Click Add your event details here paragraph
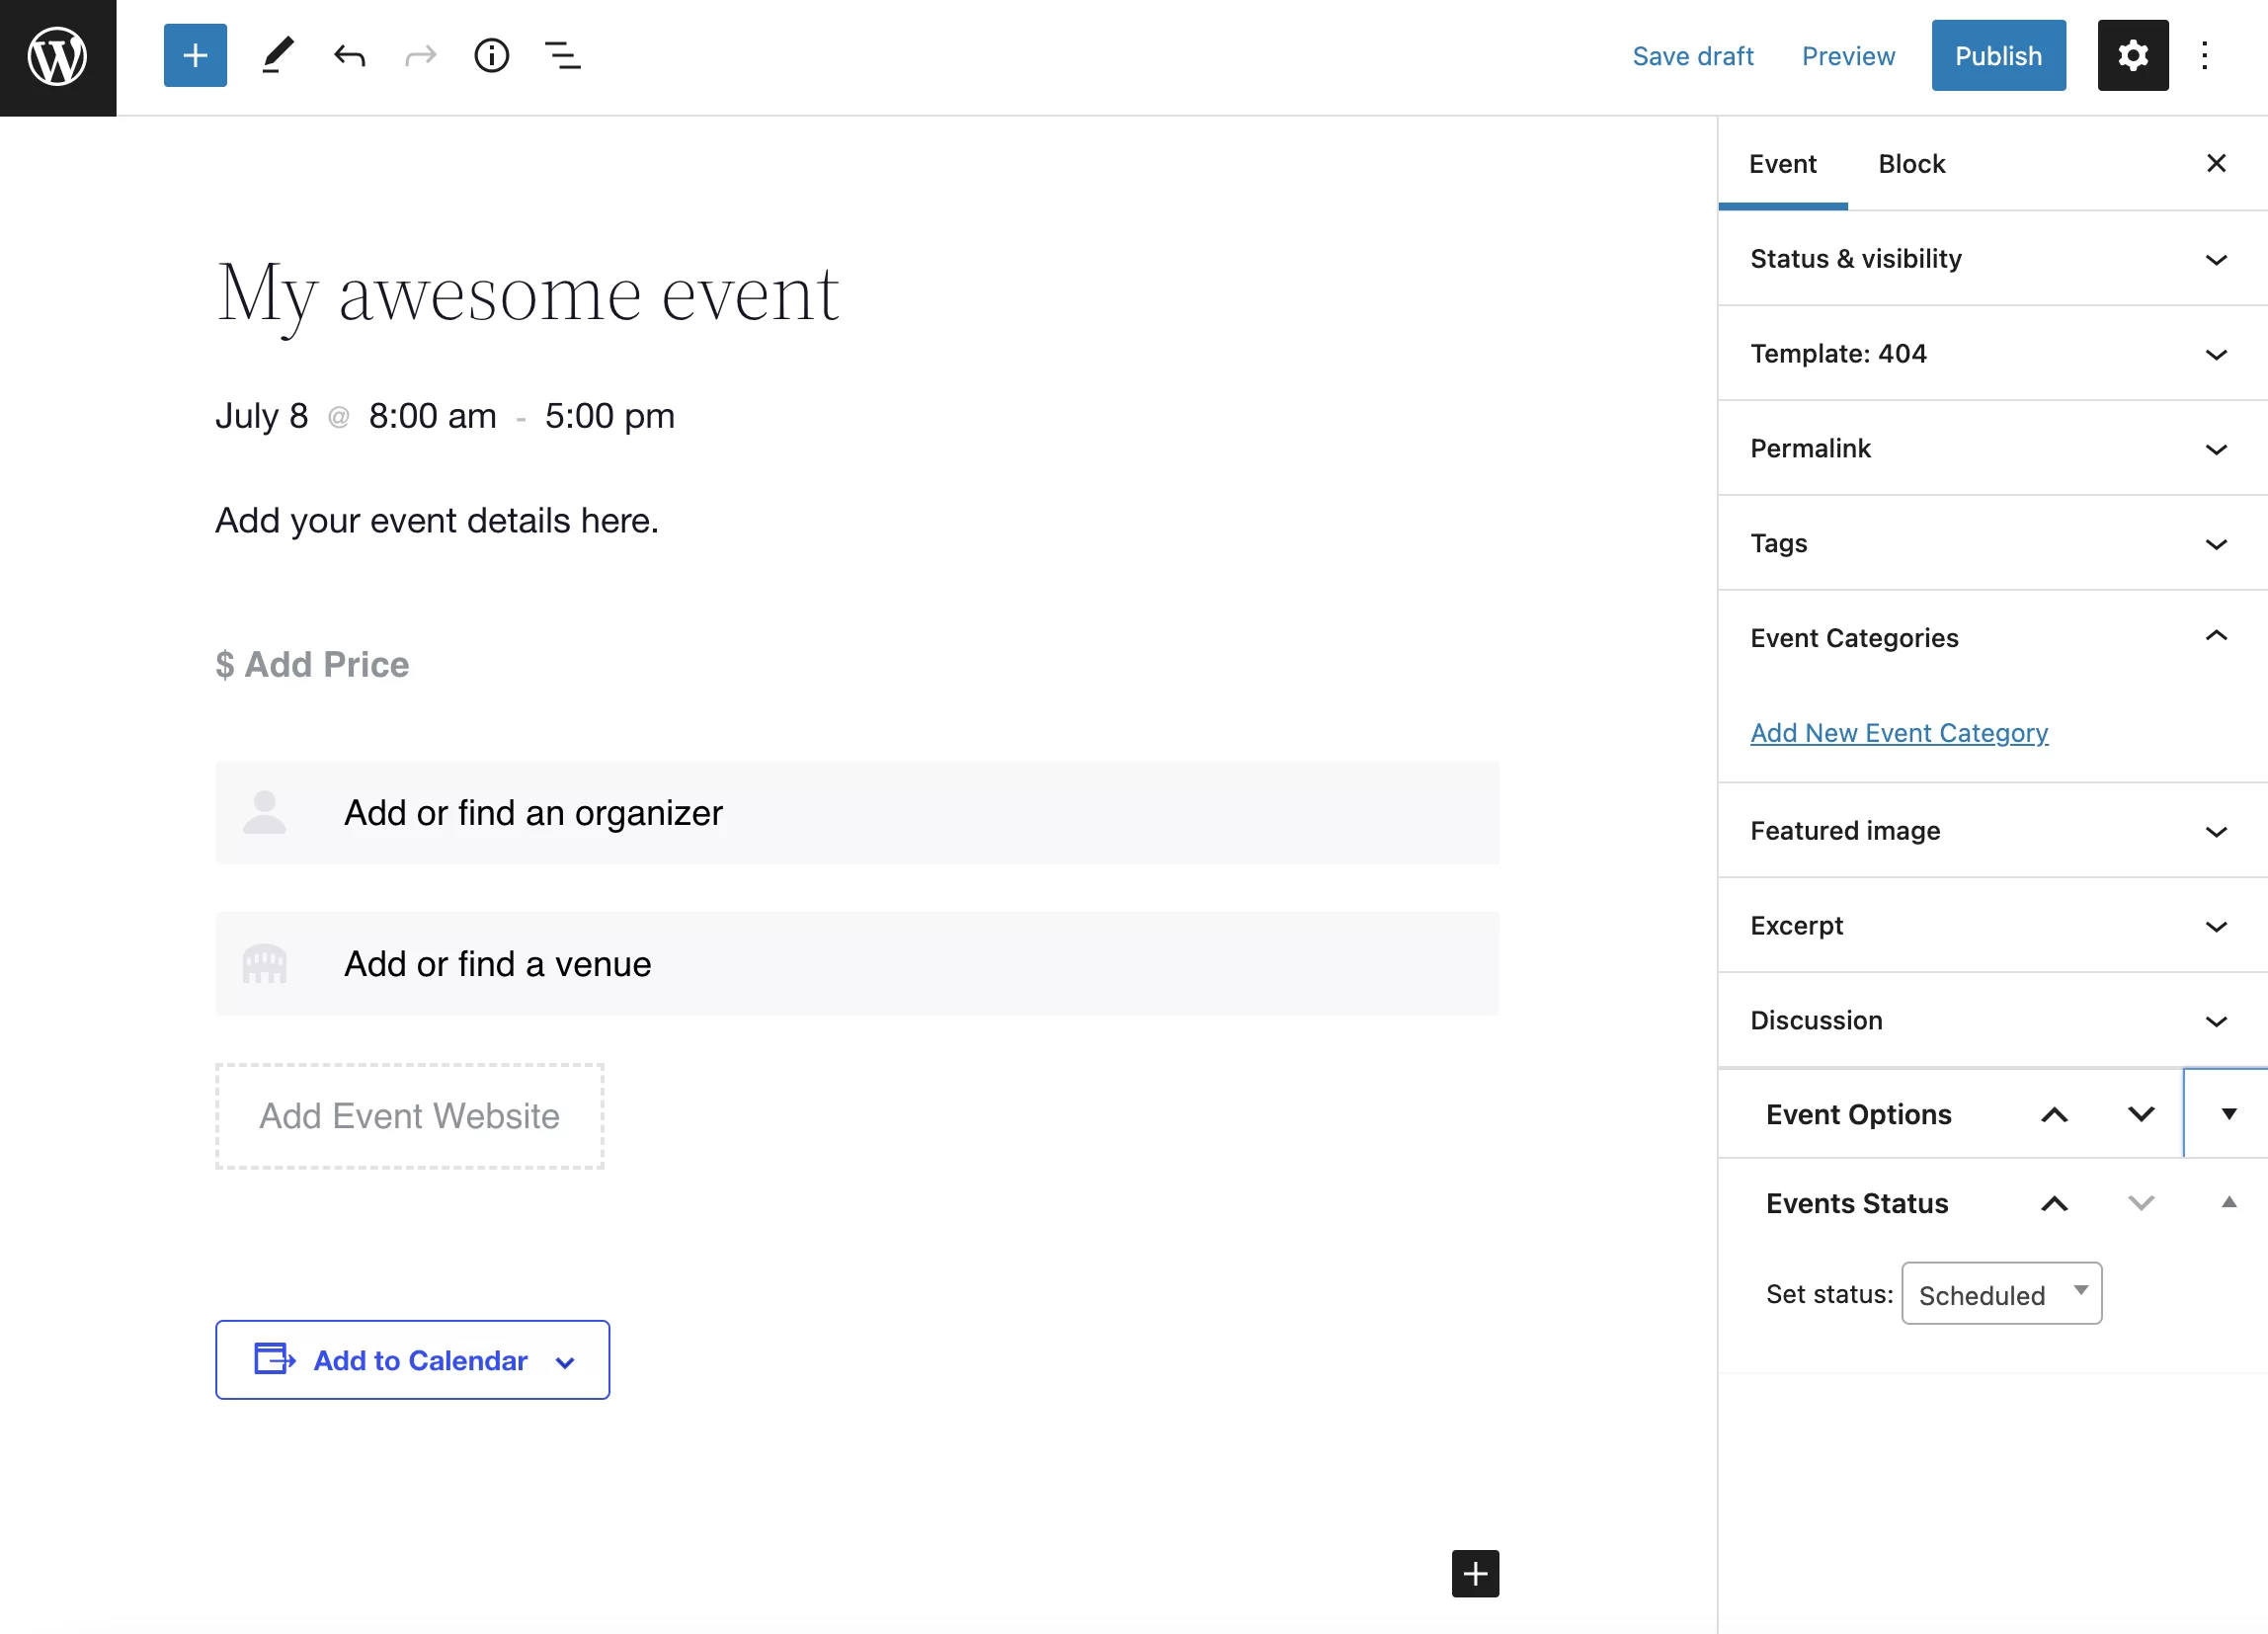The height and width of the screenshot is (1634, 2268). pyautogui.click(x=437, y=521)
